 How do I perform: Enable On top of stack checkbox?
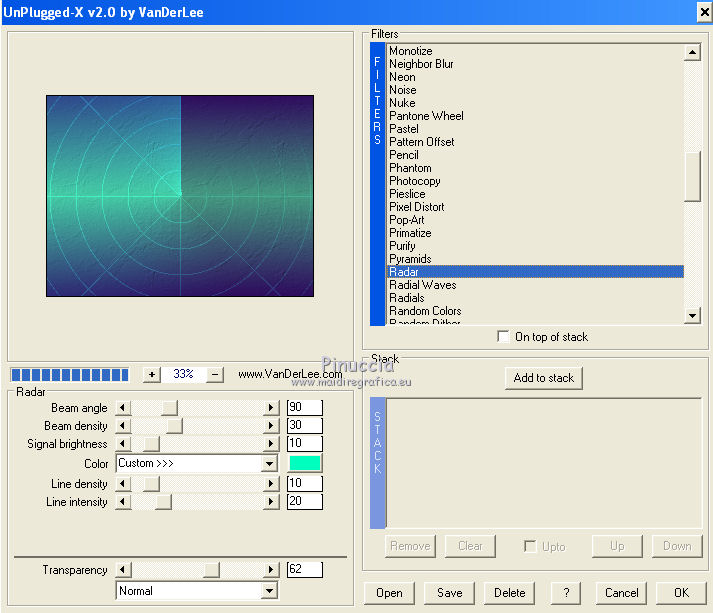(x=503, y=337)
